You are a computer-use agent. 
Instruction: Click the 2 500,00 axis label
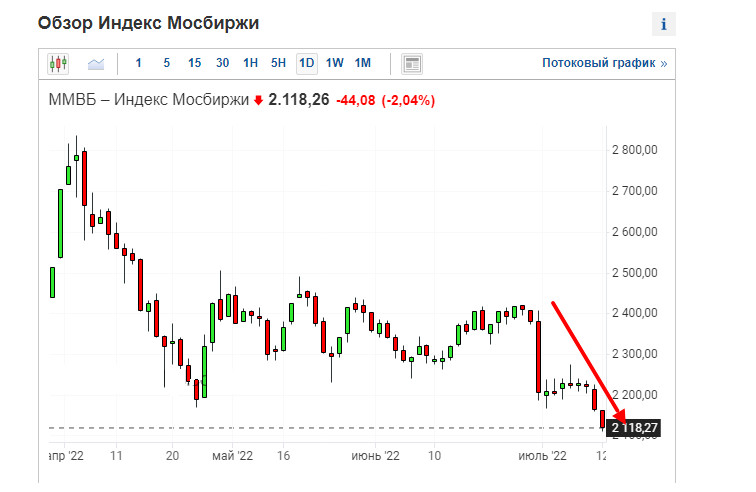tap(634, 273)
